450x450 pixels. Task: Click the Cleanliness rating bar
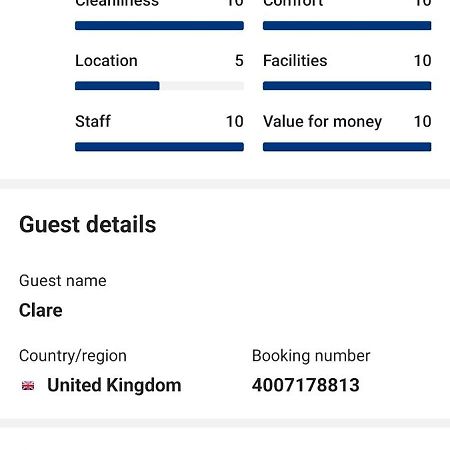click(x=159, y=26)
